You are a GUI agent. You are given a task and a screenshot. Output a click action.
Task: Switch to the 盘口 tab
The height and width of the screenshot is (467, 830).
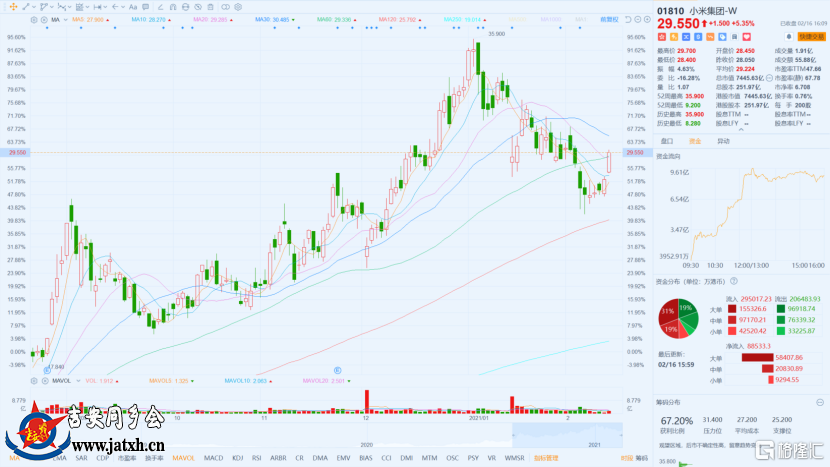coord(667,141)
